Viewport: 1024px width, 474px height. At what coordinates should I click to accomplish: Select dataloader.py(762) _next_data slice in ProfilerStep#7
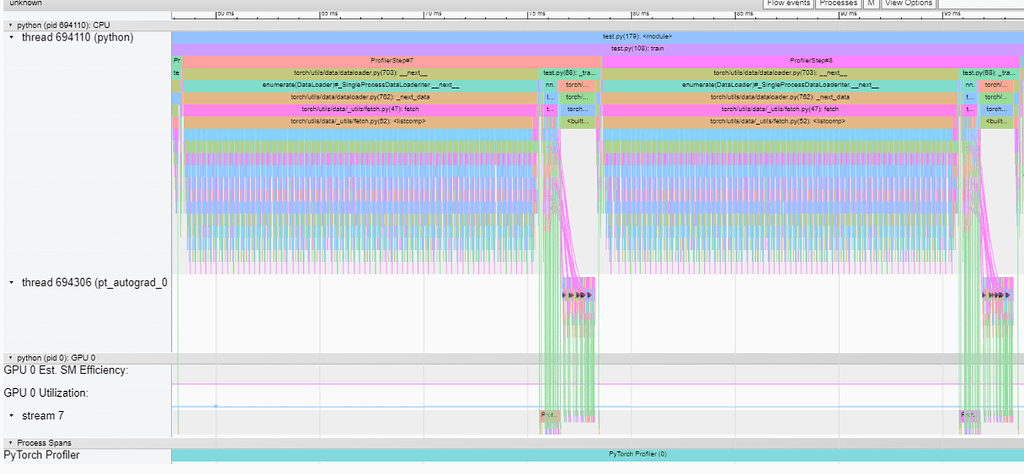tap(360, 97)
